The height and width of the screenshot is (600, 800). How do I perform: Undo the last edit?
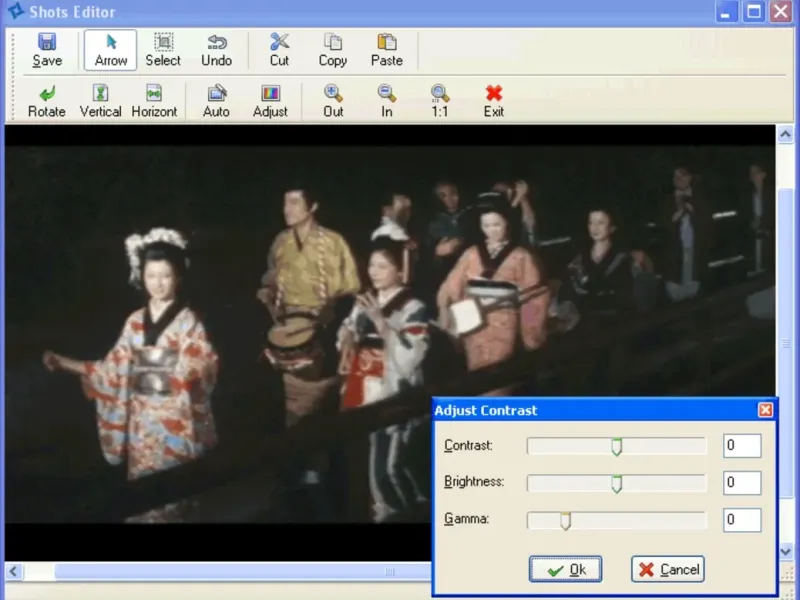(217, 50)
